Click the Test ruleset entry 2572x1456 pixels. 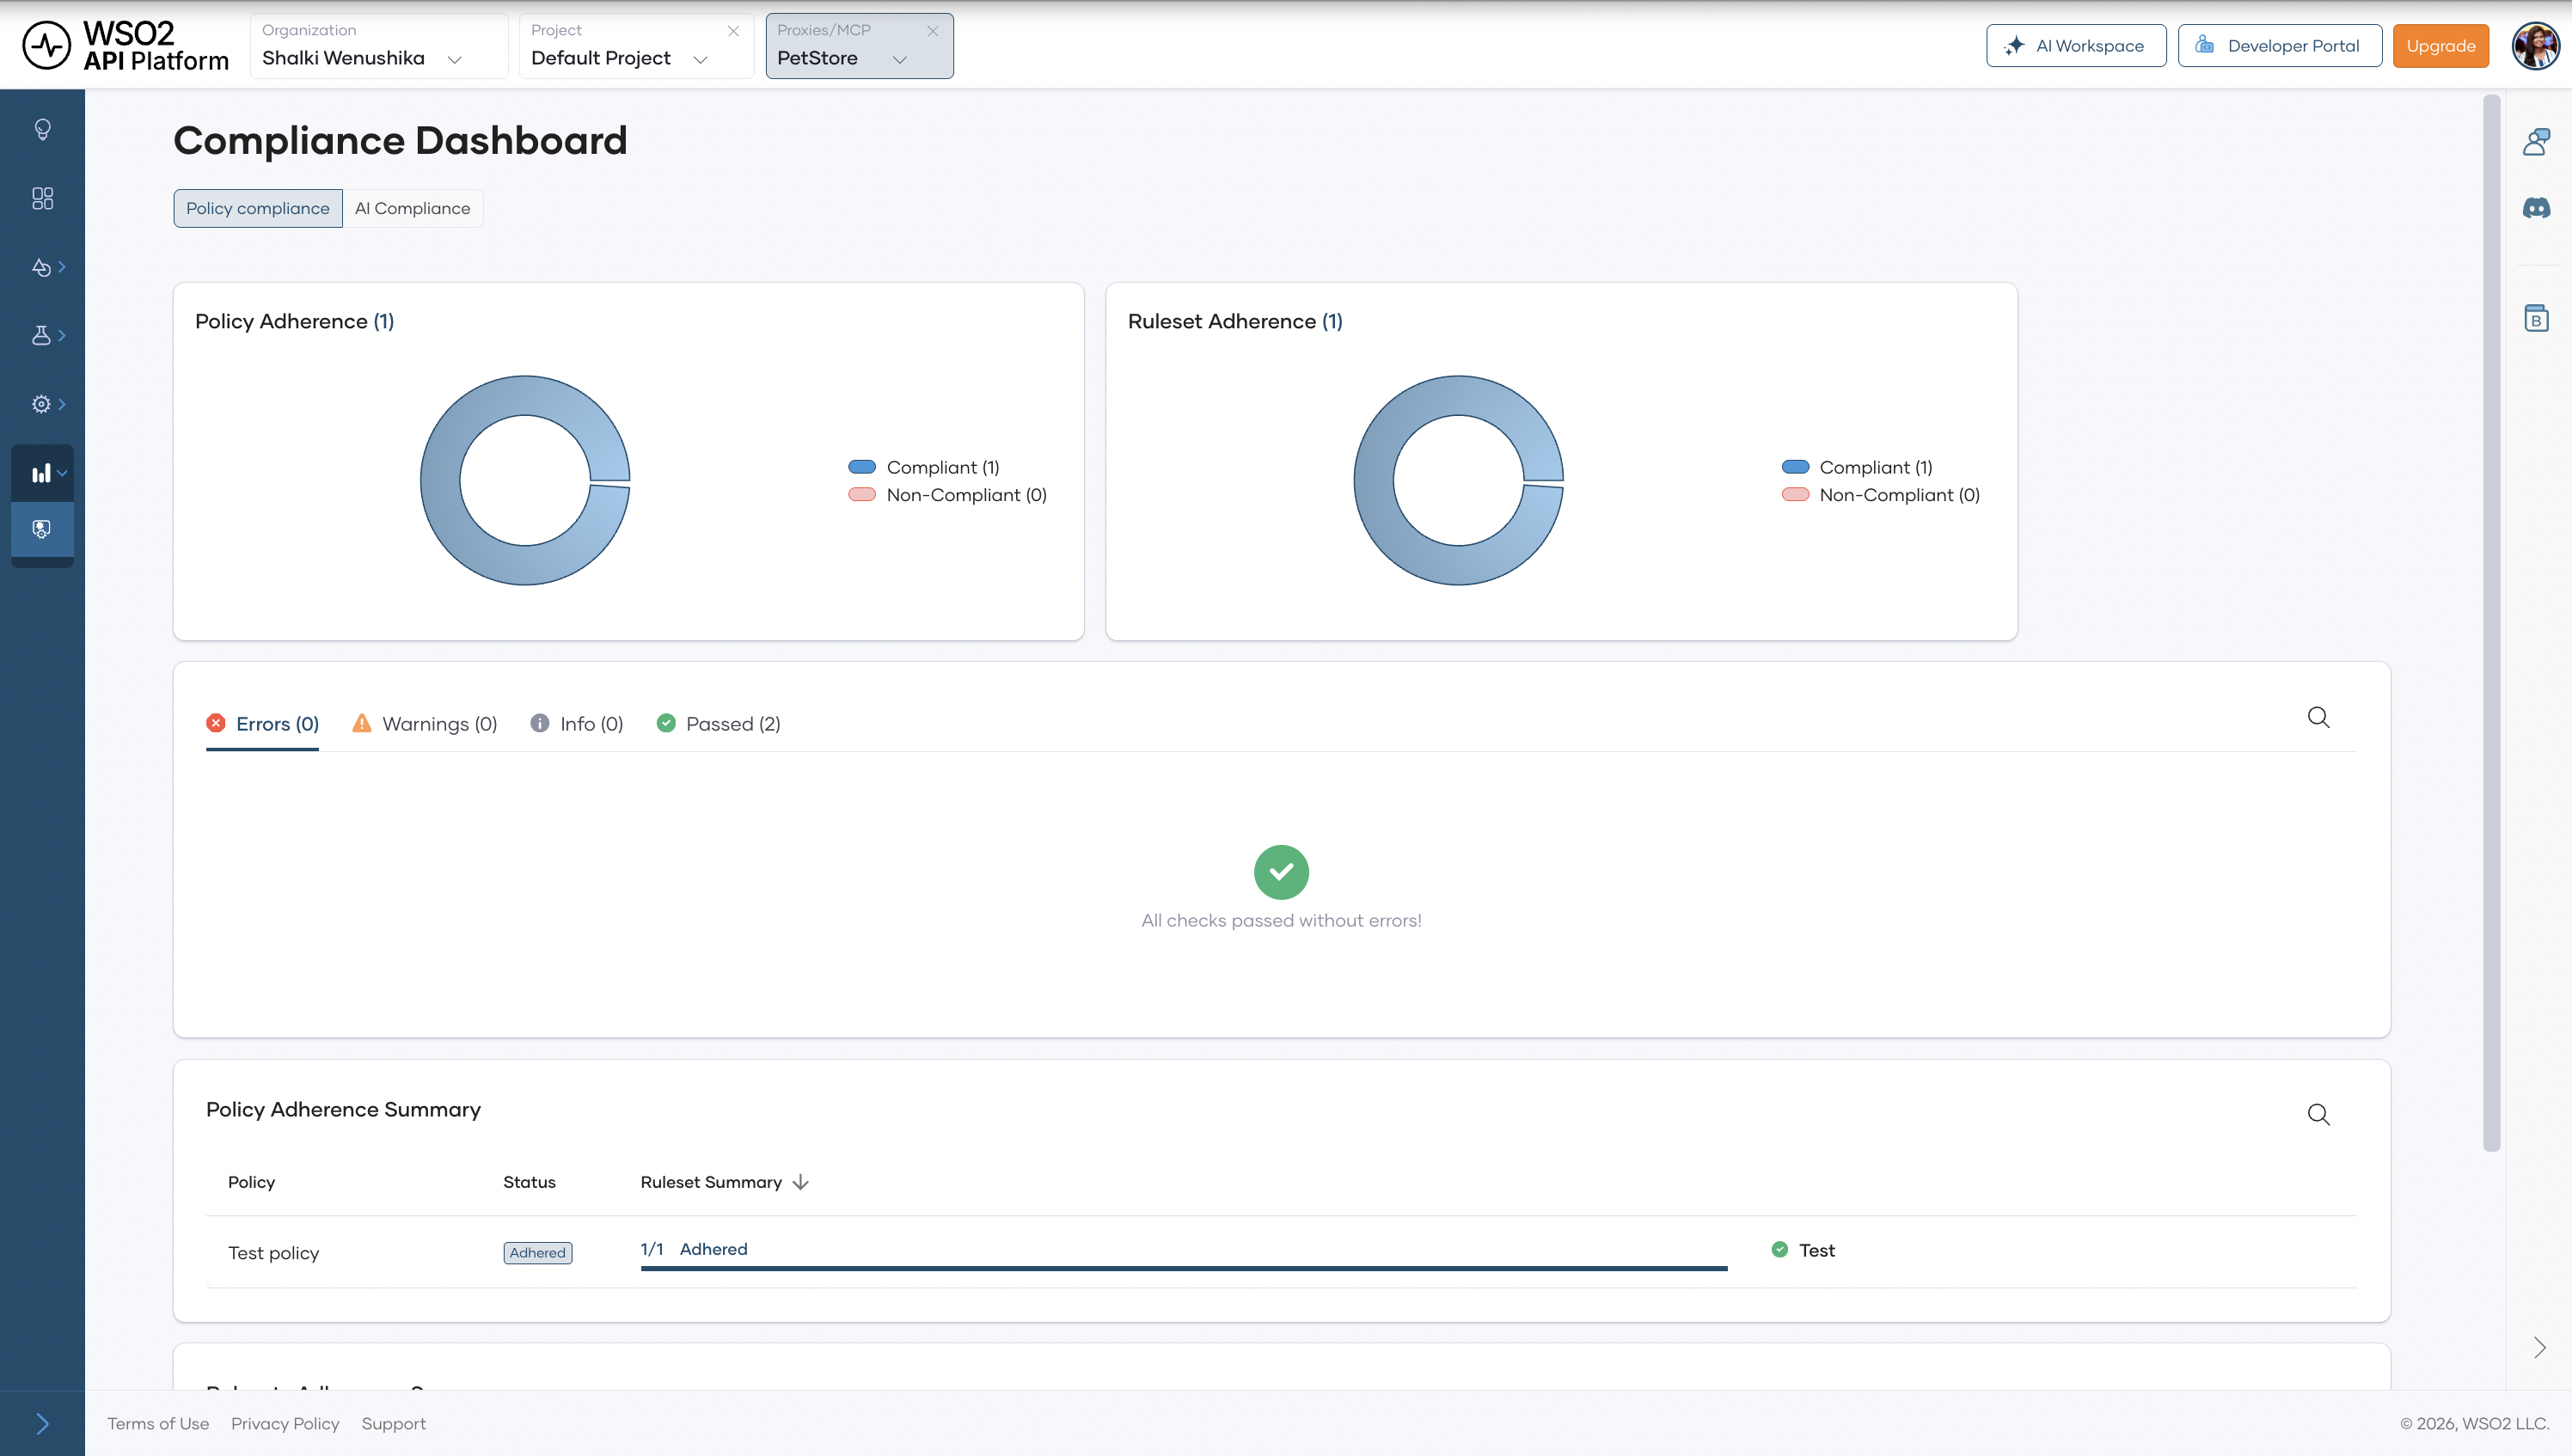pos(1803,1250)
